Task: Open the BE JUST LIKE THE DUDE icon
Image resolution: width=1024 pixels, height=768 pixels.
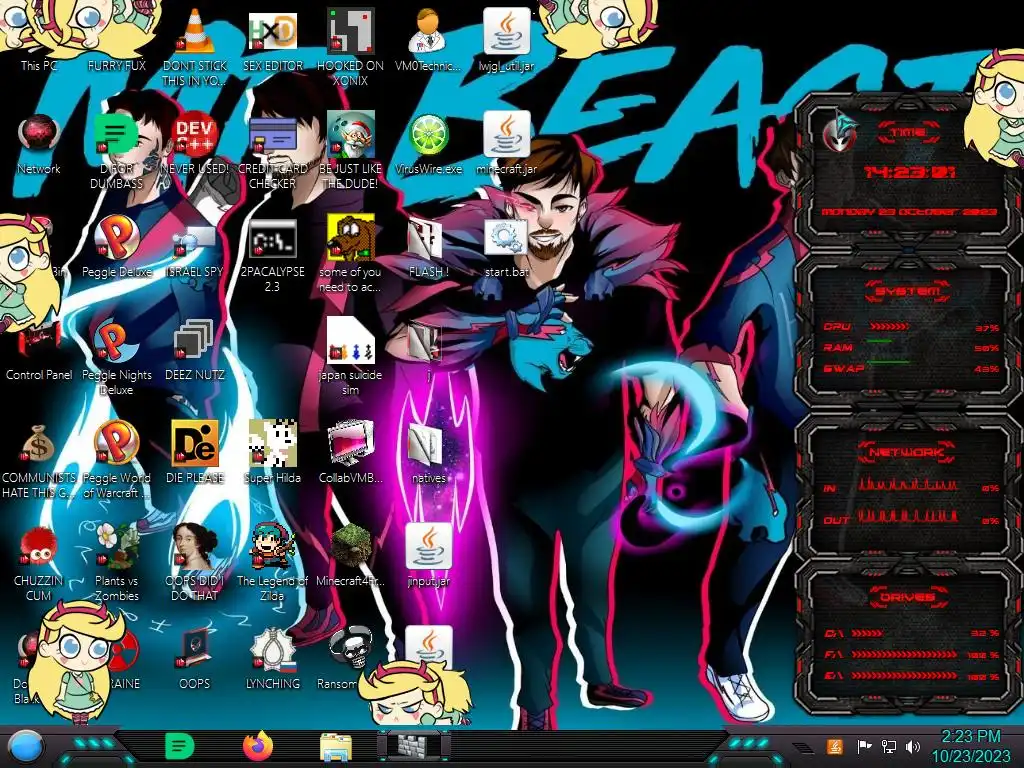Action: click(350, 152)
